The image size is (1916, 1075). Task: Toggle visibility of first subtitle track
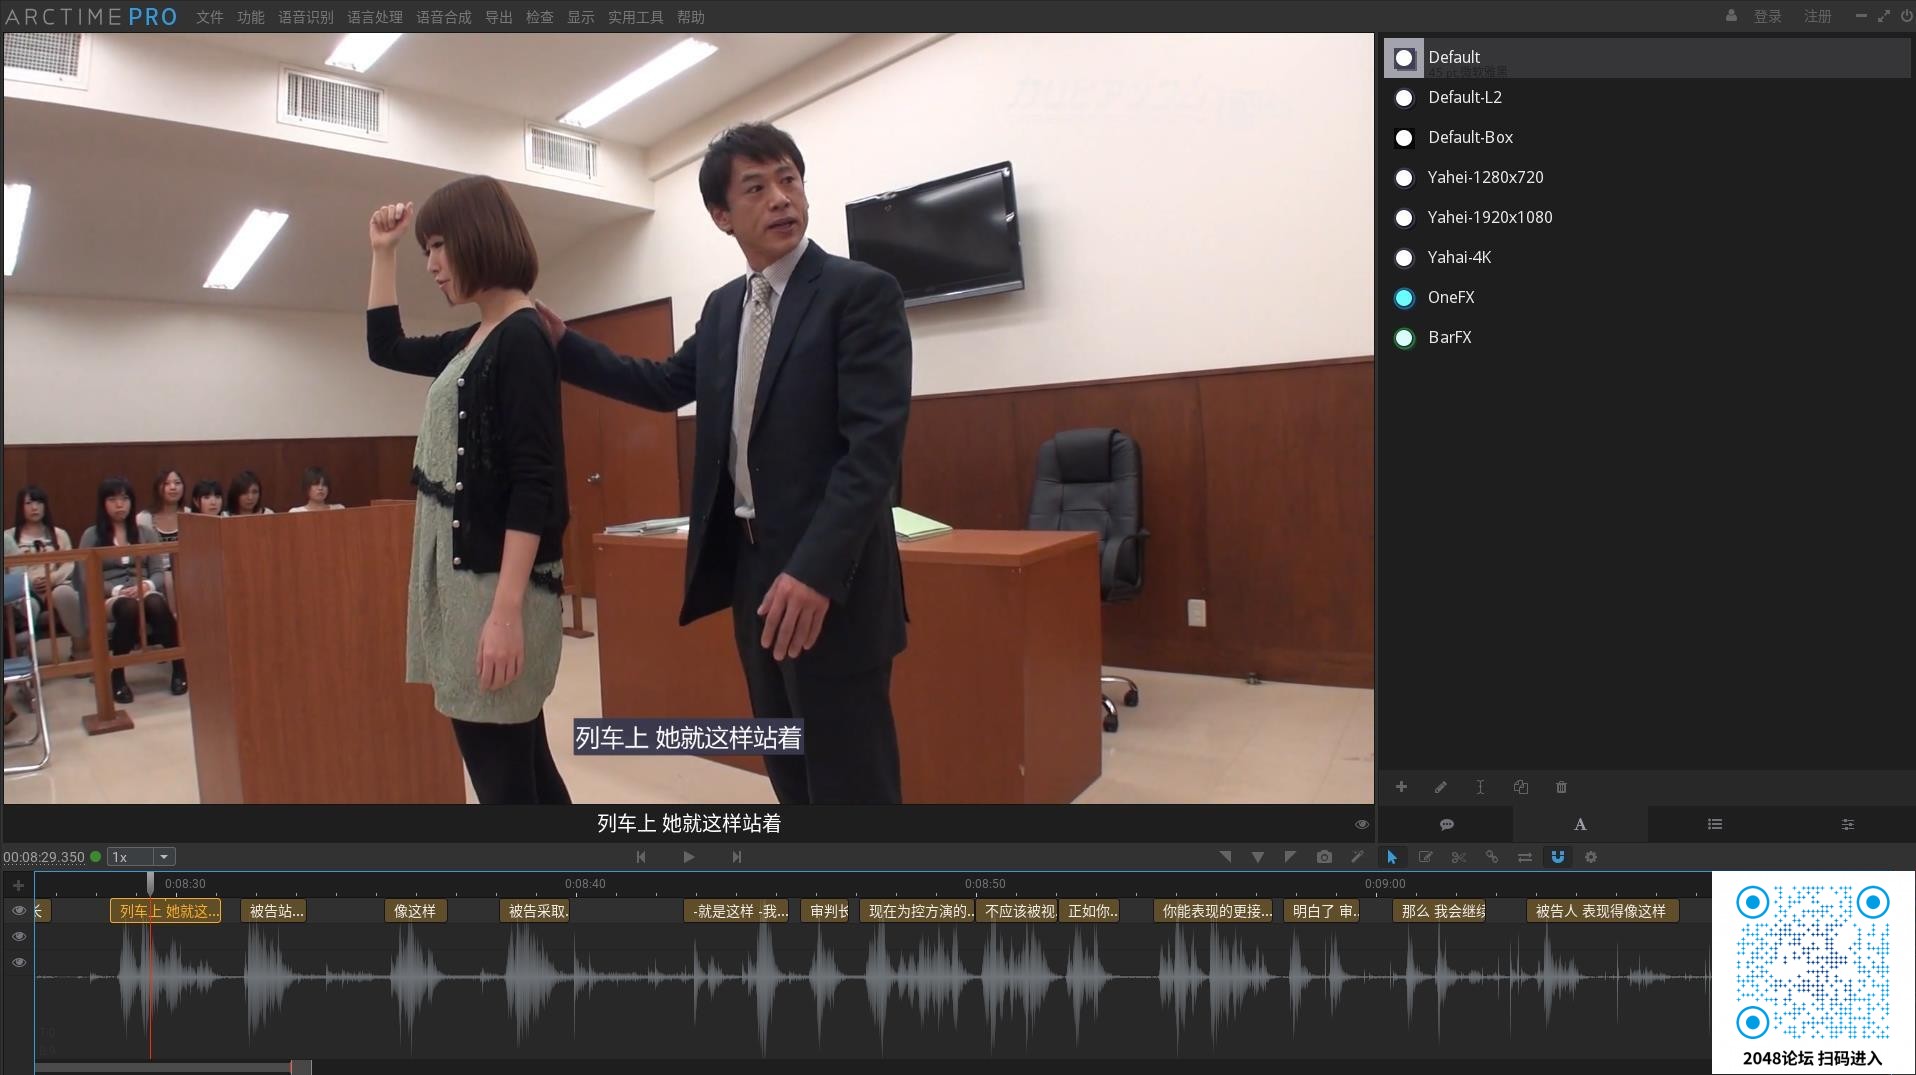pyautogui.click(x=18, y=910)
